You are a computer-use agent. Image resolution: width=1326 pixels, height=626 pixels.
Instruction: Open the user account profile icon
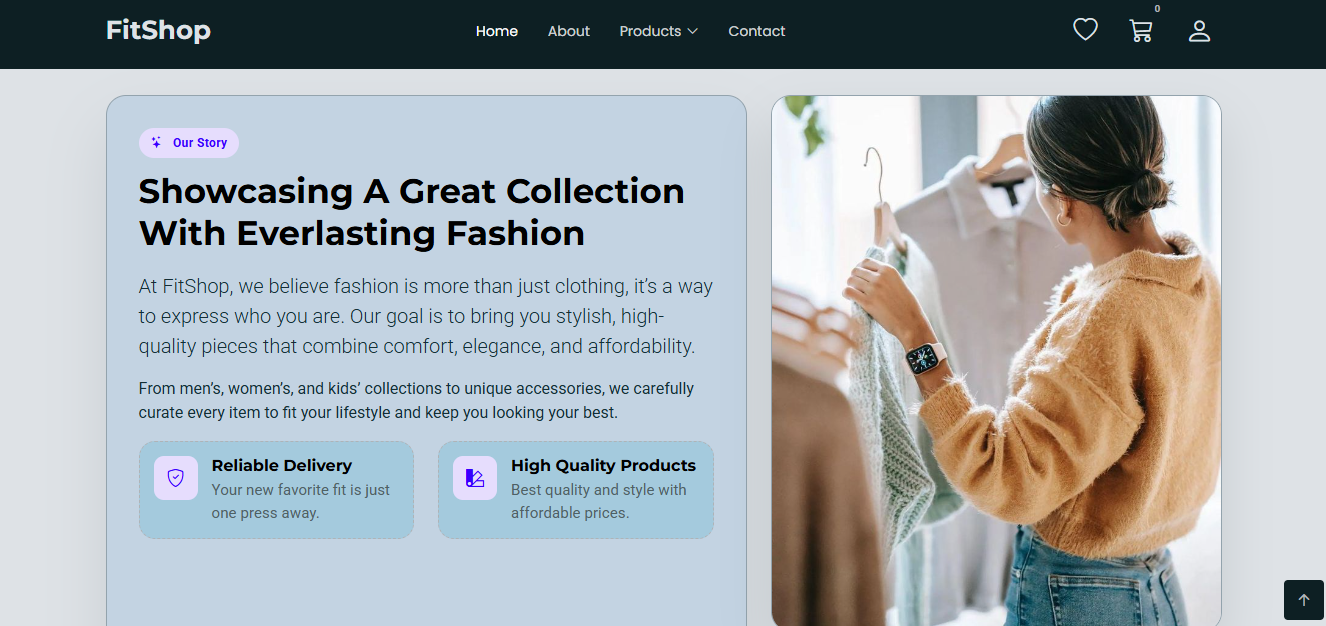[x=1199, y=31]
